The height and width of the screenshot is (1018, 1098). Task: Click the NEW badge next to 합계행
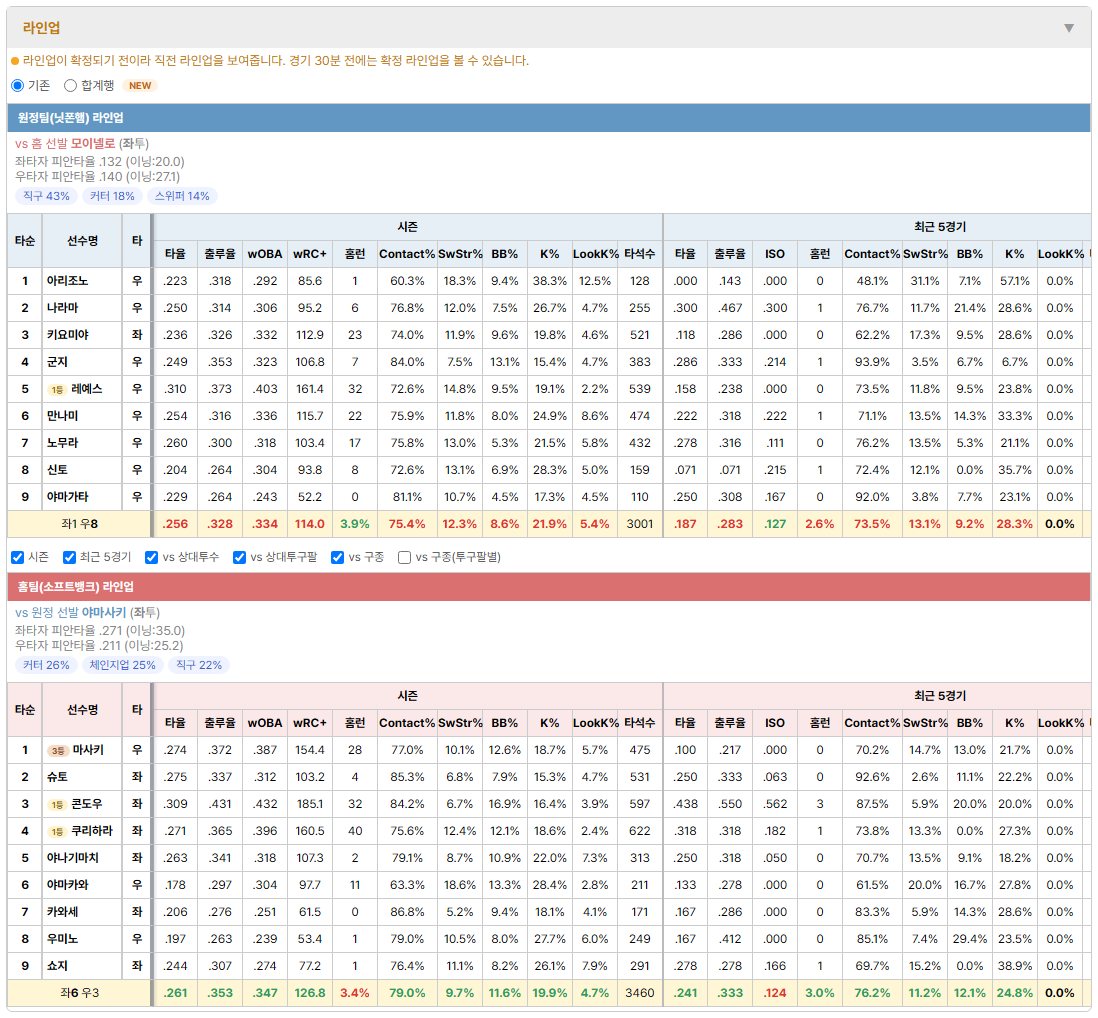(x=140, y=85)
